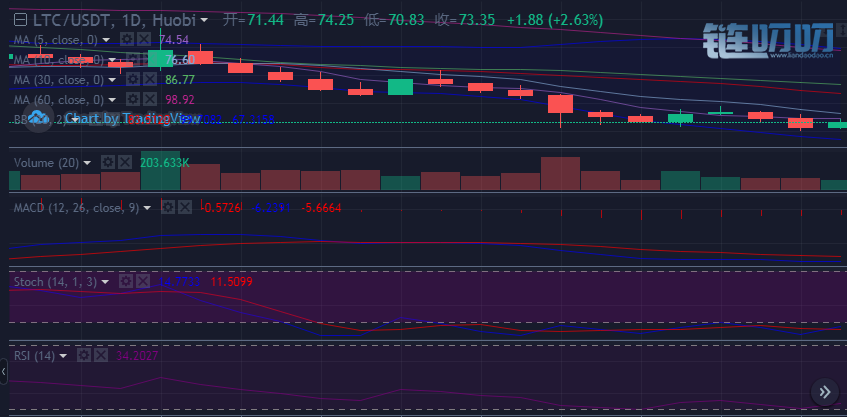Select the Stoch (14, 1, 3) label
The height and width of the screenshot is (417, 847).
click(56, 282)
